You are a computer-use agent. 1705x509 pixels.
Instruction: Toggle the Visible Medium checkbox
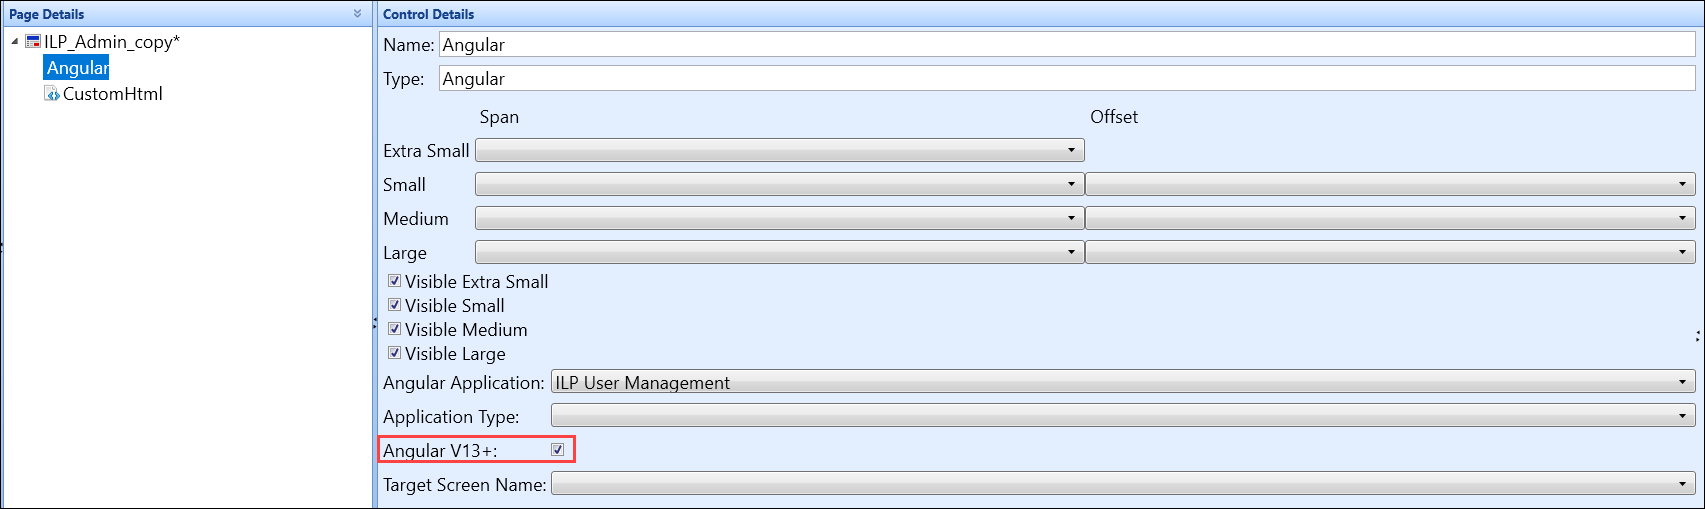click(x=394, y=329)
